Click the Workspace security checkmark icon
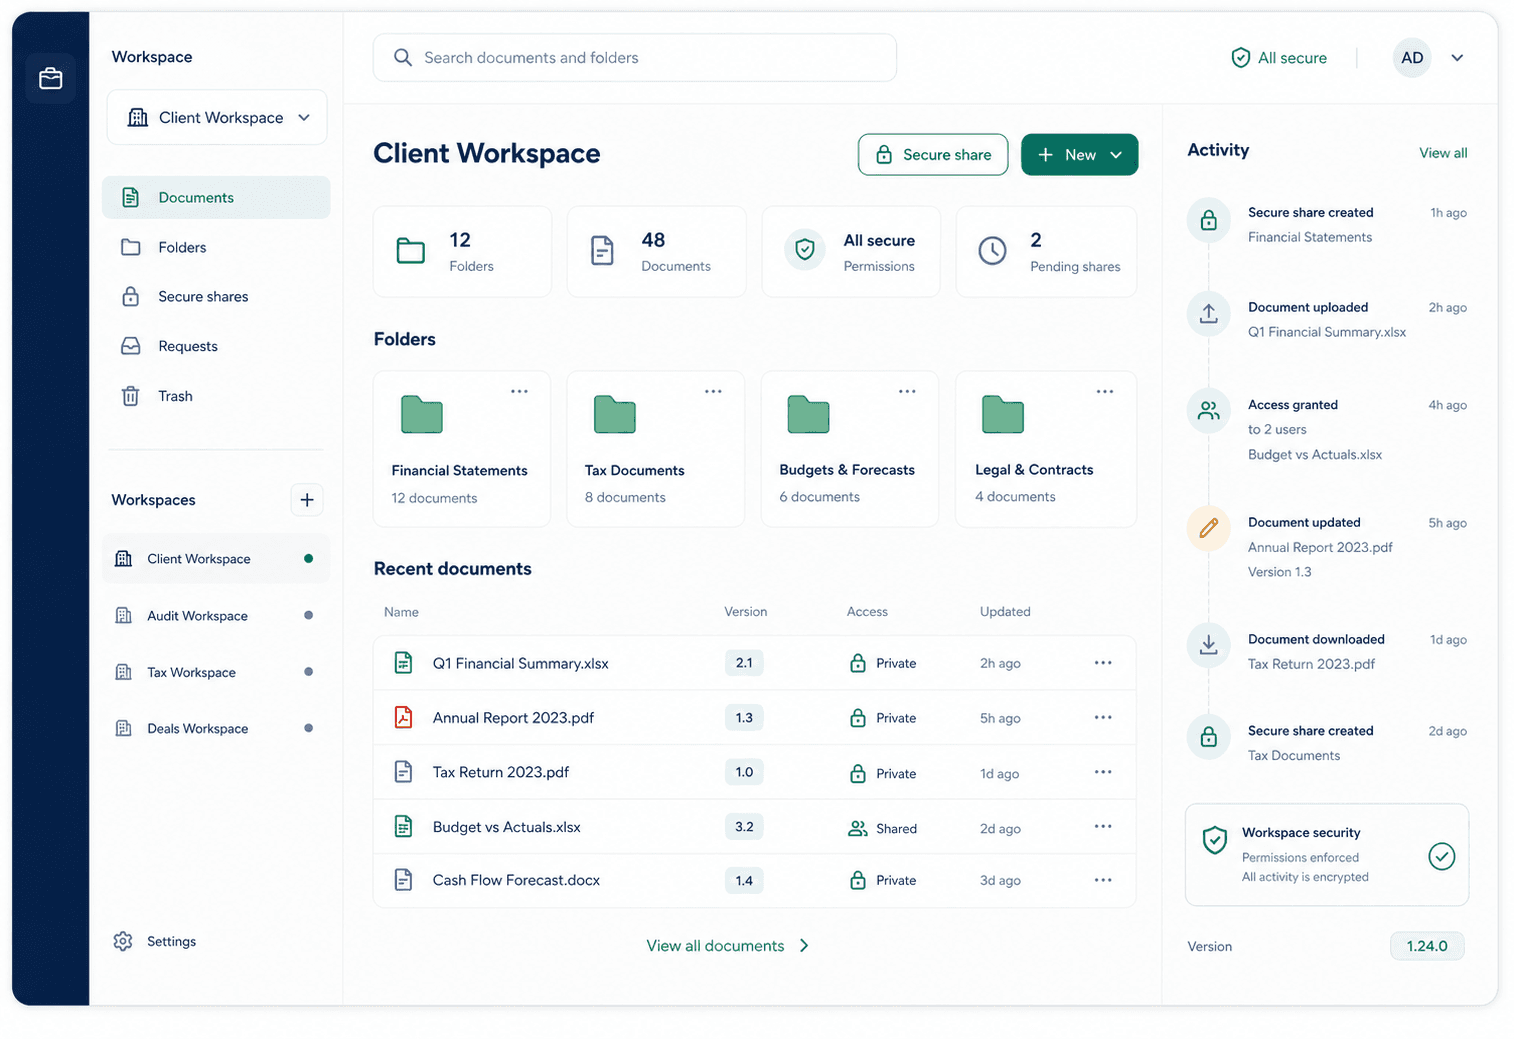Viewport: 1514px width, 1039px height. point(1441,856)
